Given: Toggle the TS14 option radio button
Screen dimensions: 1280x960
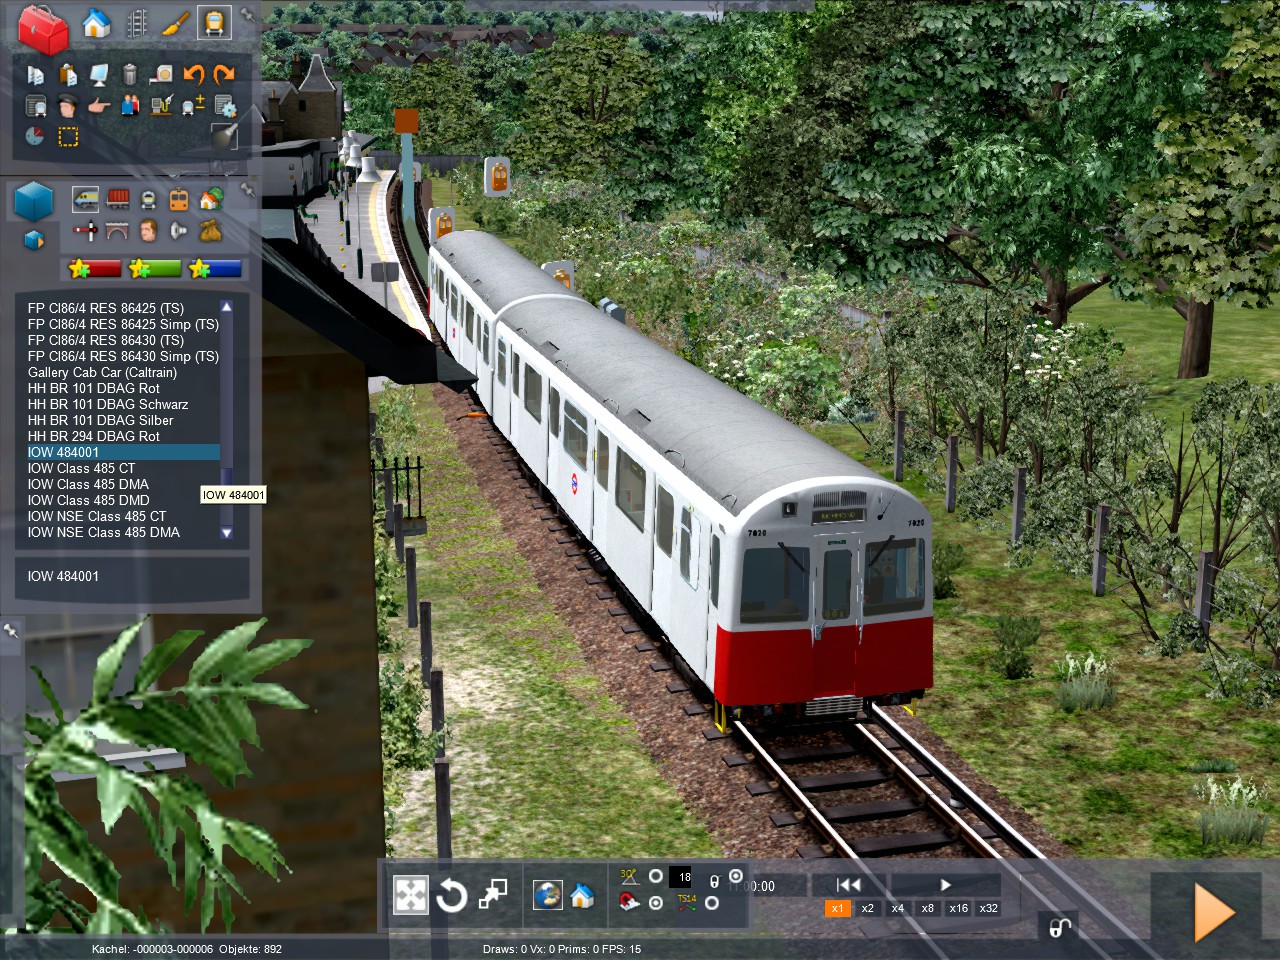Looking at the screenshot, I should tap(711, 903).
